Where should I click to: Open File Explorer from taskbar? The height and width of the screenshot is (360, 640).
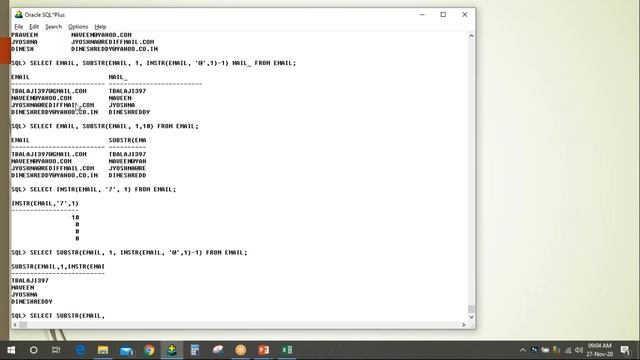(x=103, y=350)
